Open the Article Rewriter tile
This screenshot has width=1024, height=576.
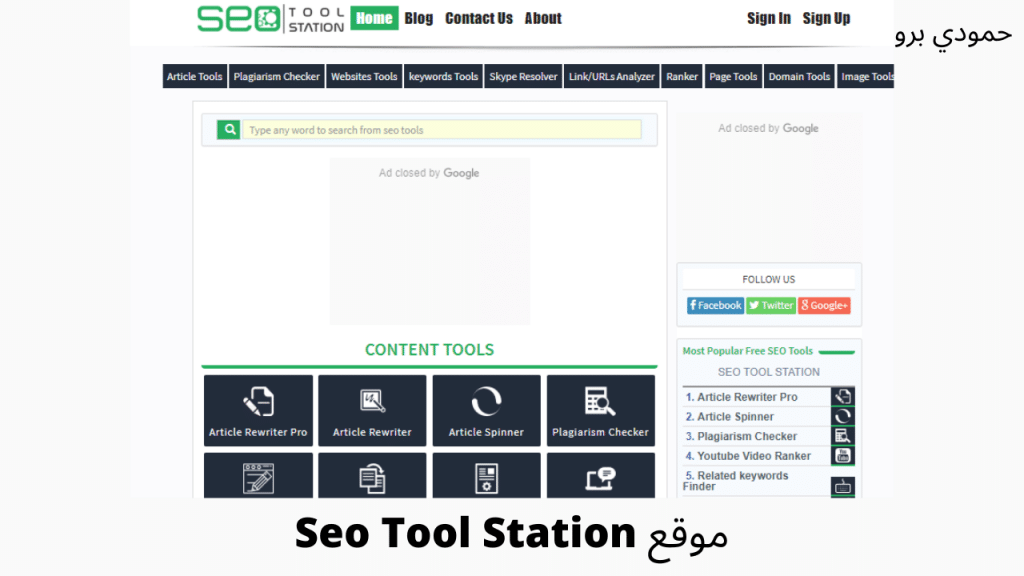(372, 410)
